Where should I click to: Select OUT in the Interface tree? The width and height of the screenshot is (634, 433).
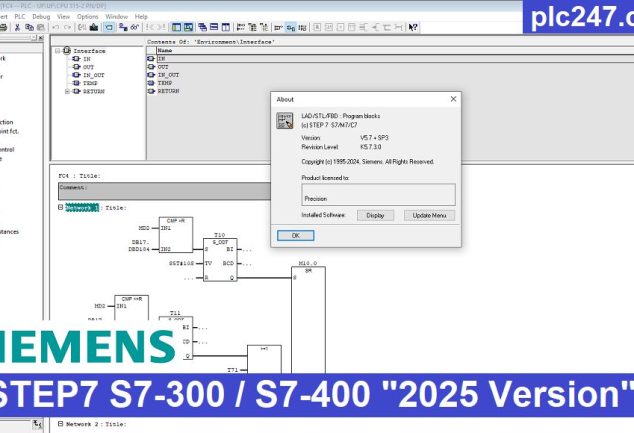tap(88, 67)
